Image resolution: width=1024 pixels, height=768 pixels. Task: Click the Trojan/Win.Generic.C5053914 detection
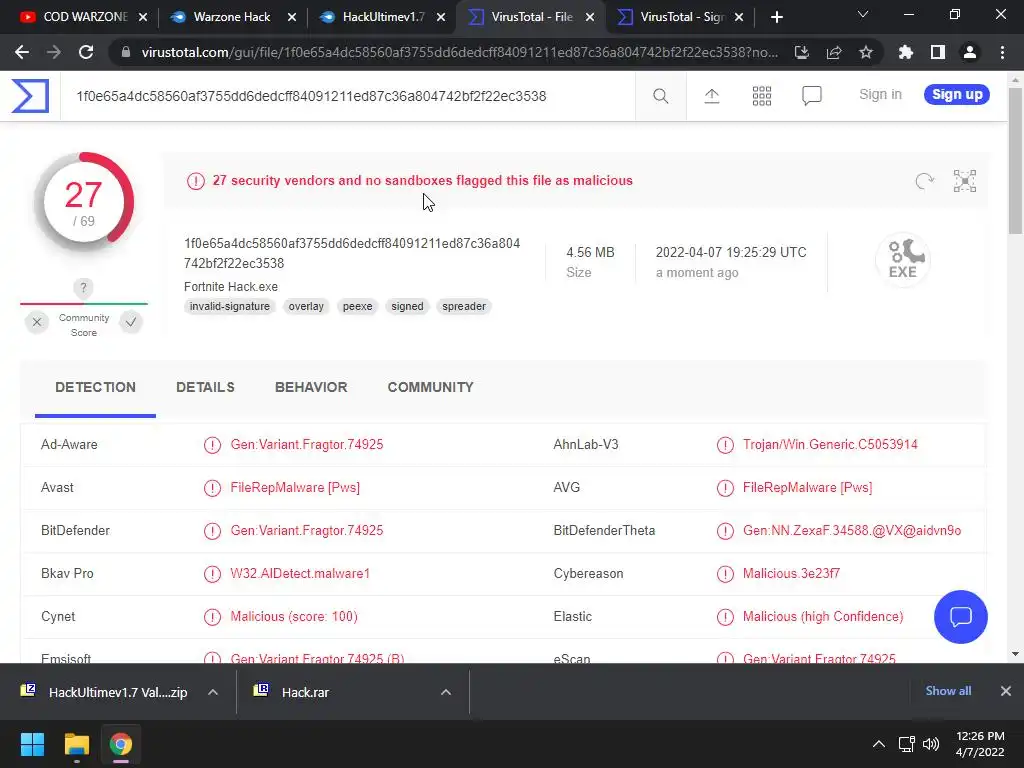click(x=829, y=445)
